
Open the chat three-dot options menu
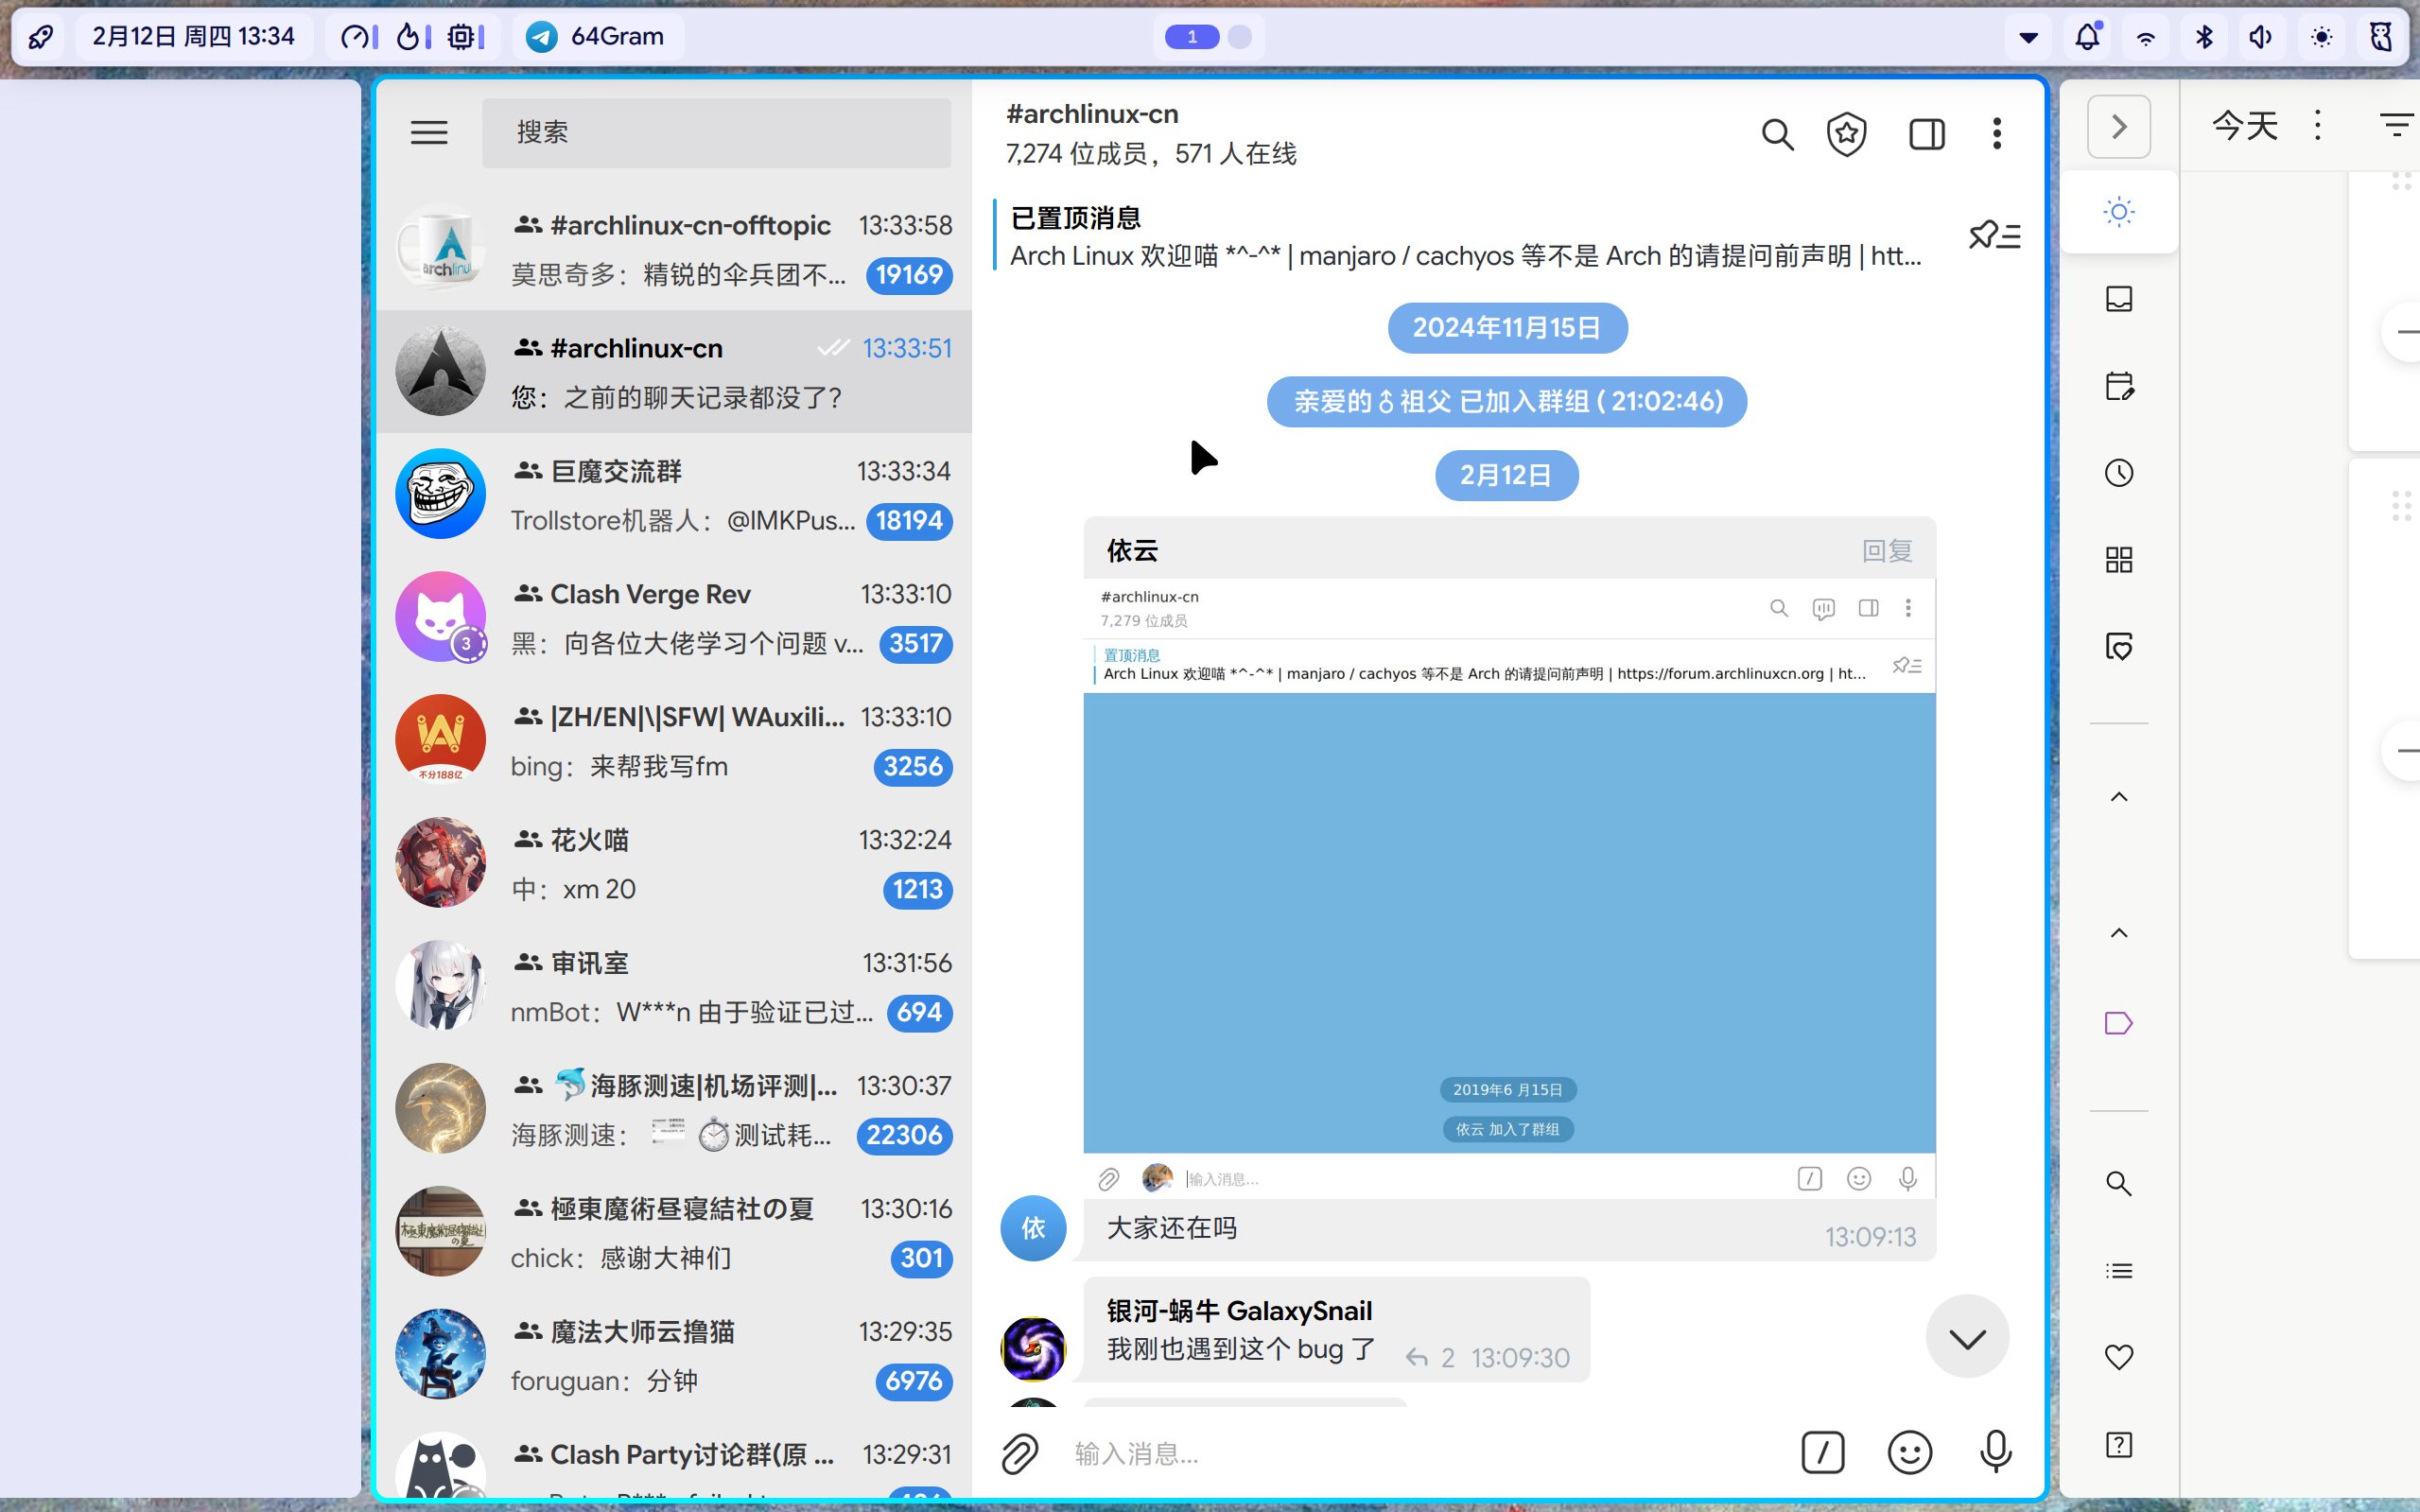pos(1996,134)
